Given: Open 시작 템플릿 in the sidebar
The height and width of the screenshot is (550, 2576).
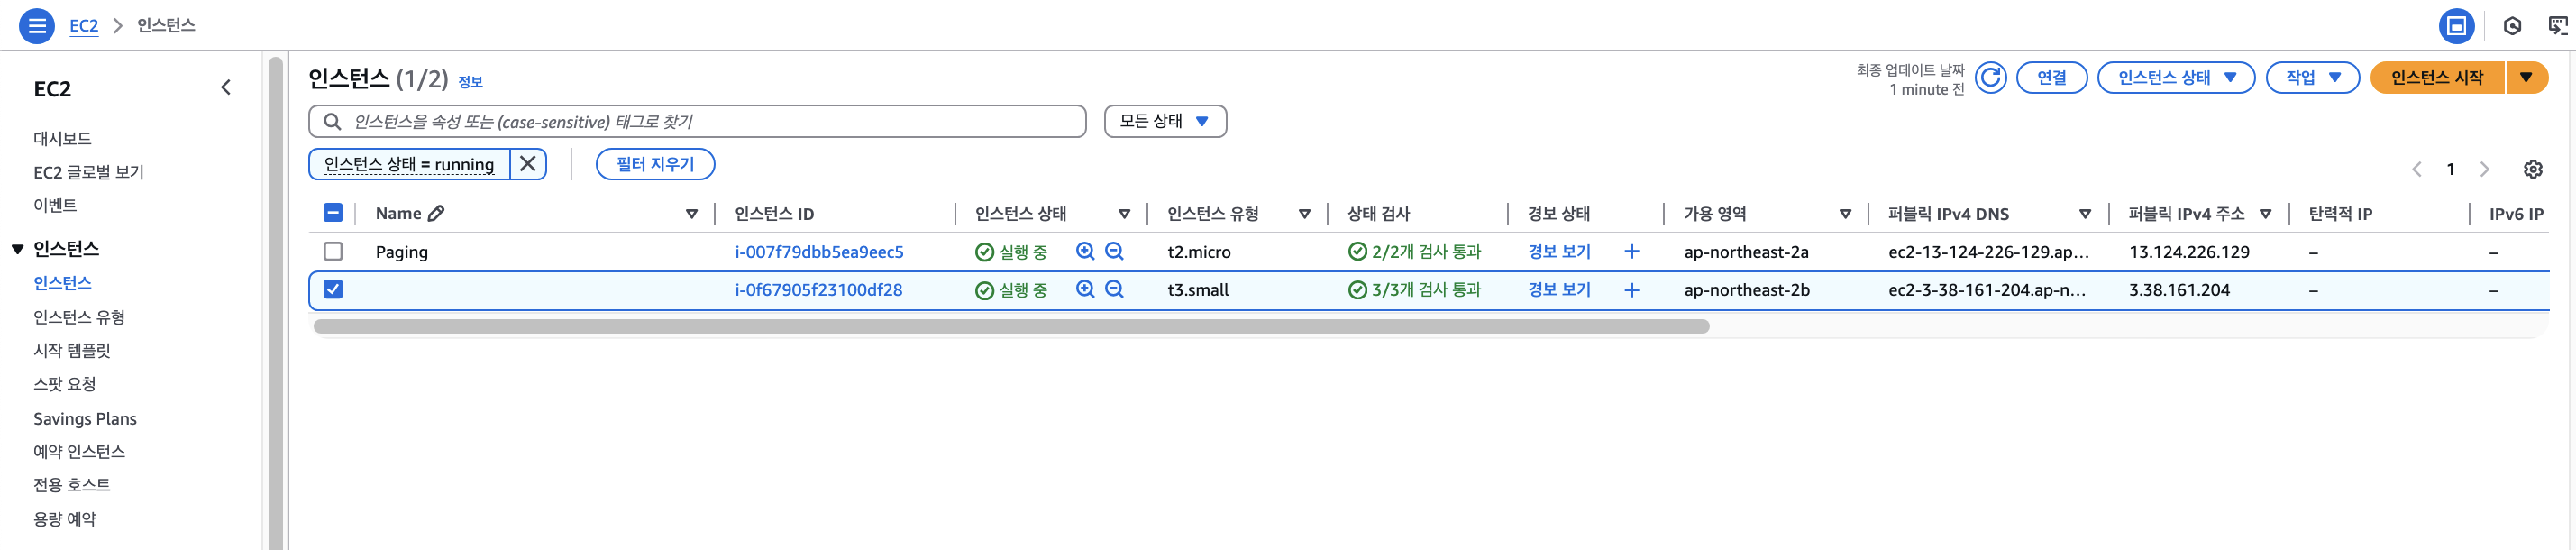Looking at the screenshot, I should pyautogui.click(x=72, y=351).
